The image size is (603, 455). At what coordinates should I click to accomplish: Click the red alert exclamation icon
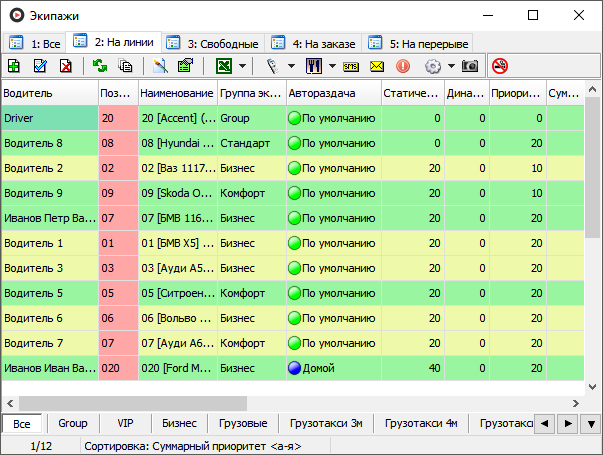(x=403, y=67)
